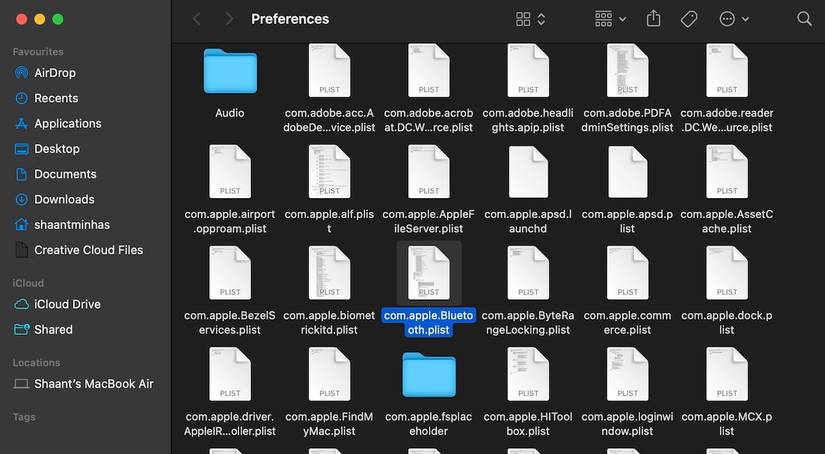Click the Share toolbar button

coord(653,19)
